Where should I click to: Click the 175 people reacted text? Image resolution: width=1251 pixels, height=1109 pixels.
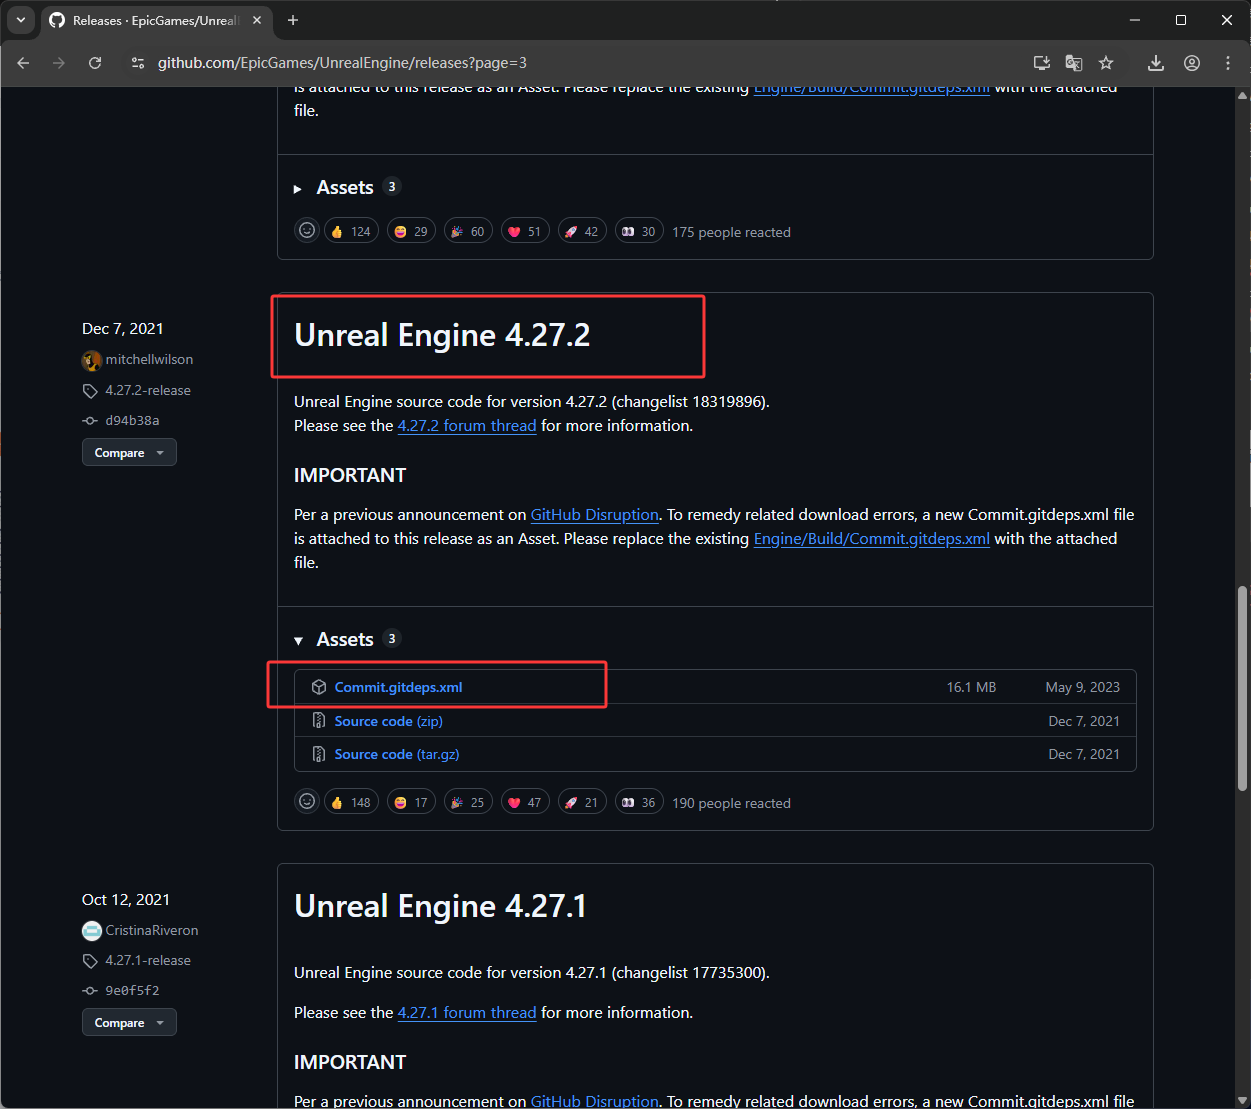tap(731, 232)
